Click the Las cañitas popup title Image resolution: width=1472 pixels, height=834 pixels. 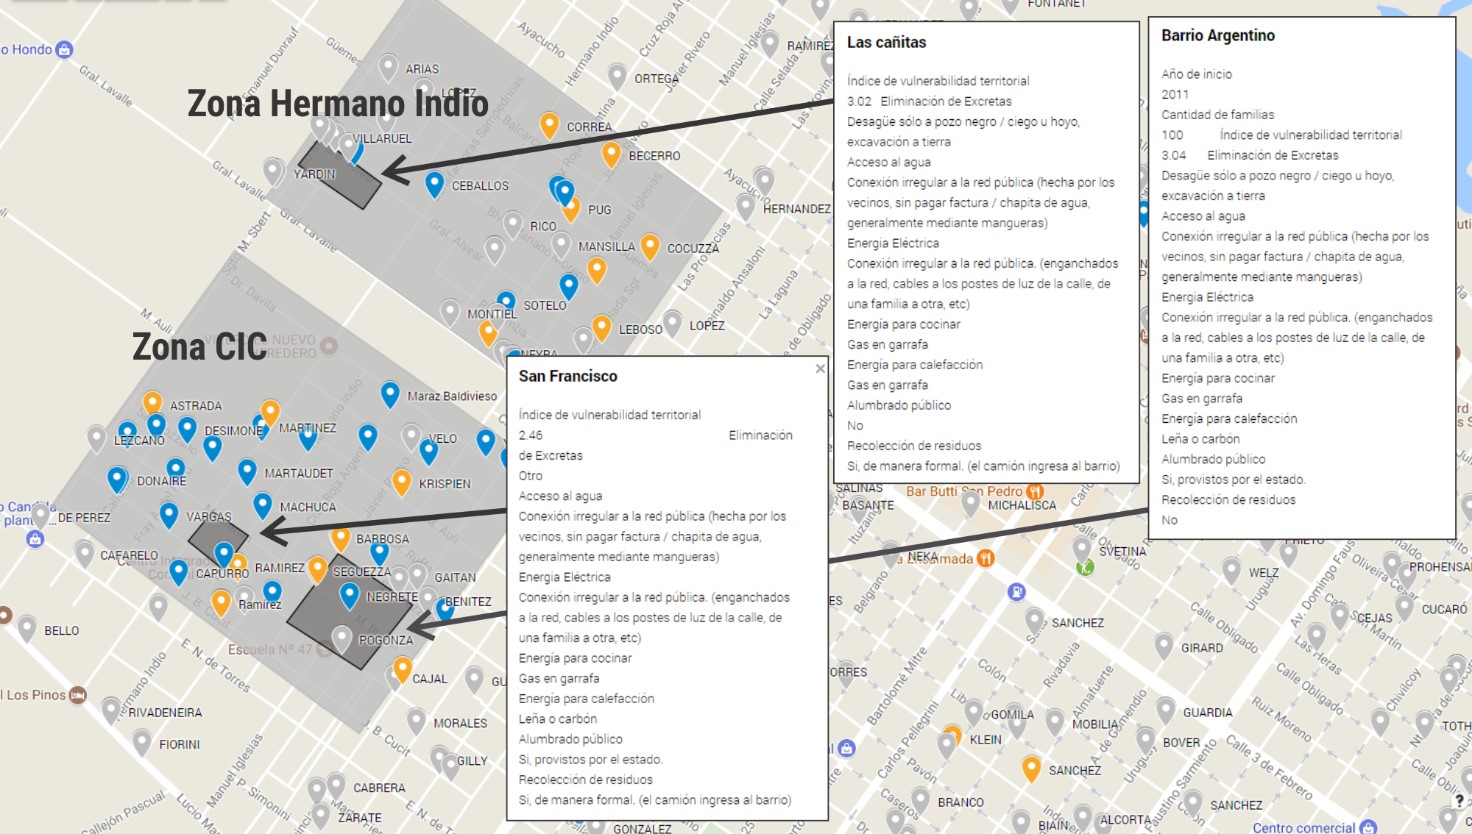pyautogui.click(x=886, y=43)
